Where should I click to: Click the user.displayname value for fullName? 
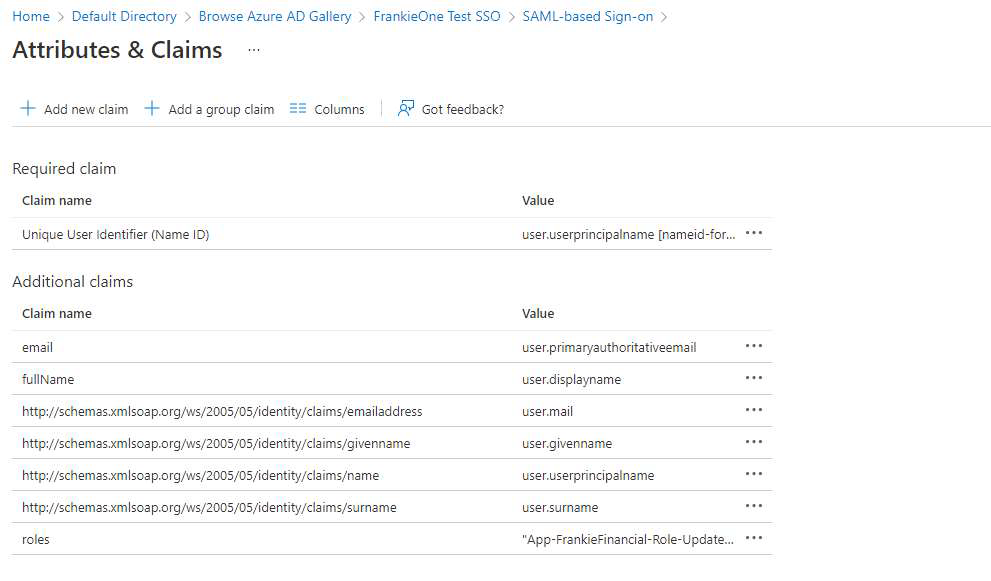point(571,379)
